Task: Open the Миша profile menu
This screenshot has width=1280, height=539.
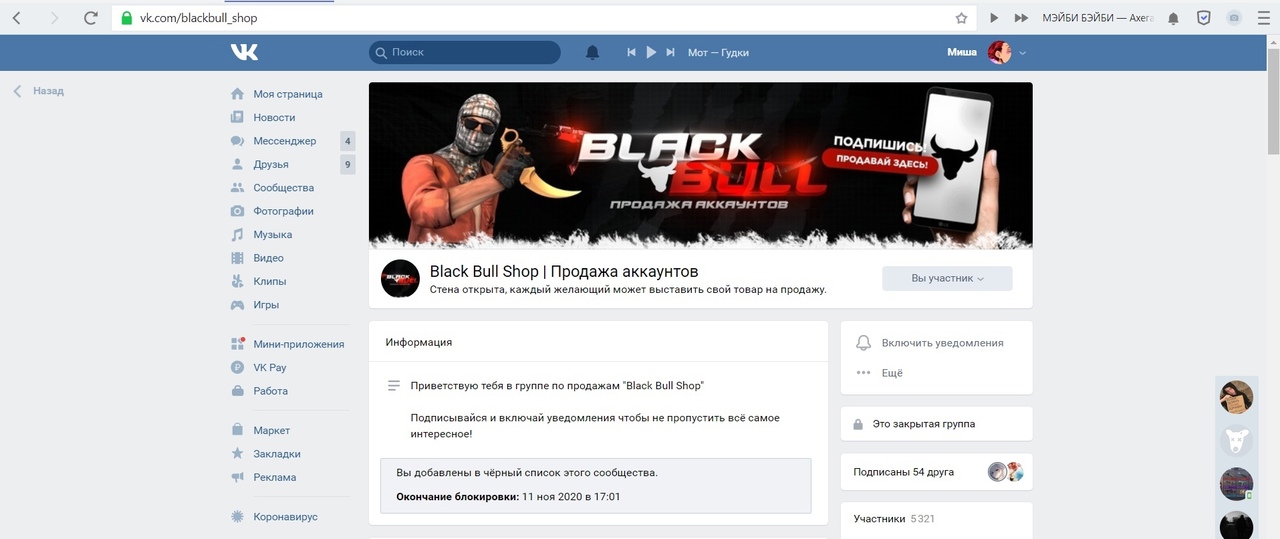Action: click(x=987, y=52)
